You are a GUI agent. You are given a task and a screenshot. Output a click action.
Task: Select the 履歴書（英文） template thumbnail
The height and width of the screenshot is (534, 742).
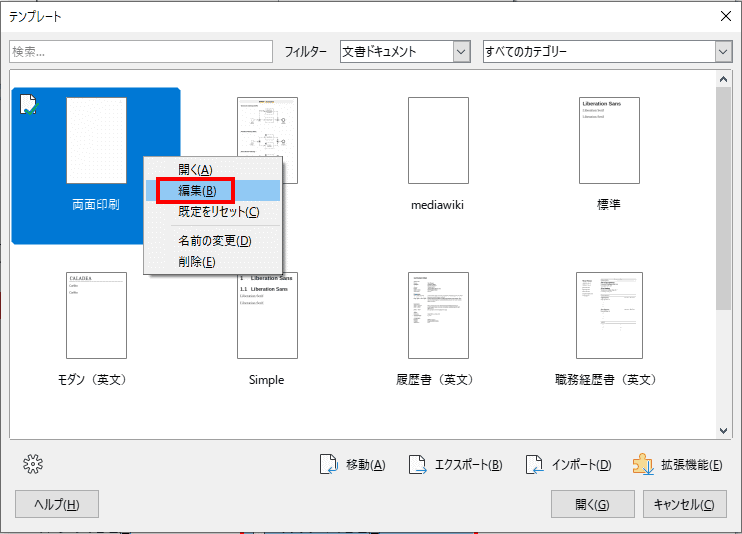coord(438,315)
